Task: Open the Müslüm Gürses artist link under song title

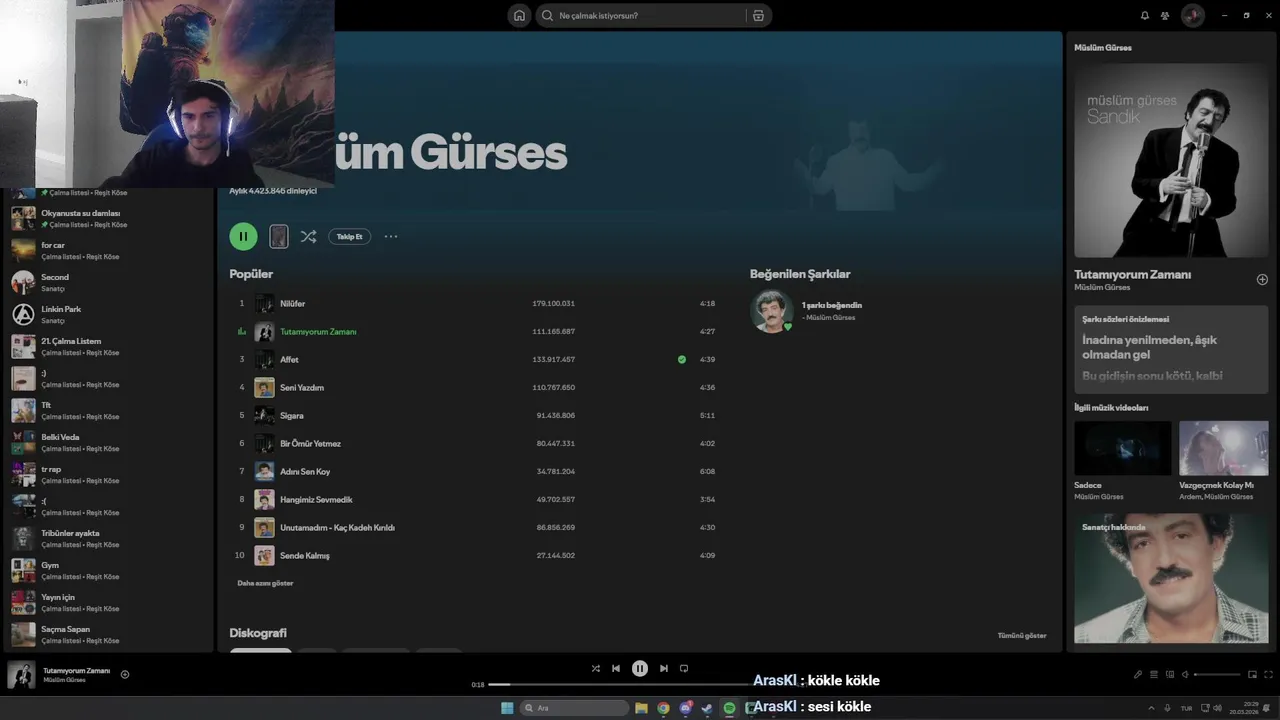Action: [x=1102, y=287]
